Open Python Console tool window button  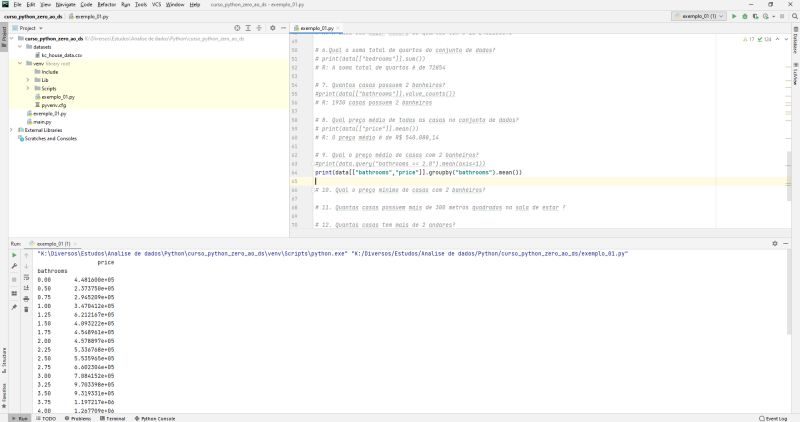155,418
